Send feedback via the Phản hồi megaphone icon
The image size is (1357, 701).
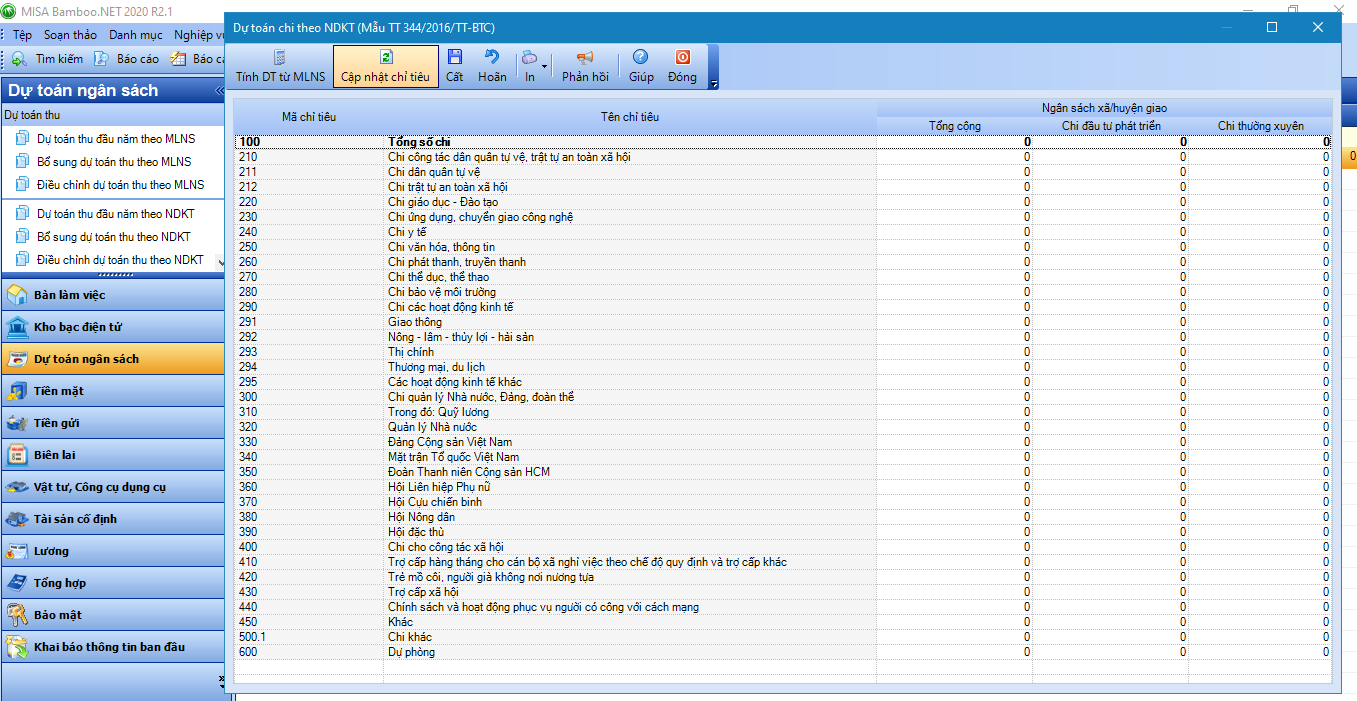[x=585, y=58]
